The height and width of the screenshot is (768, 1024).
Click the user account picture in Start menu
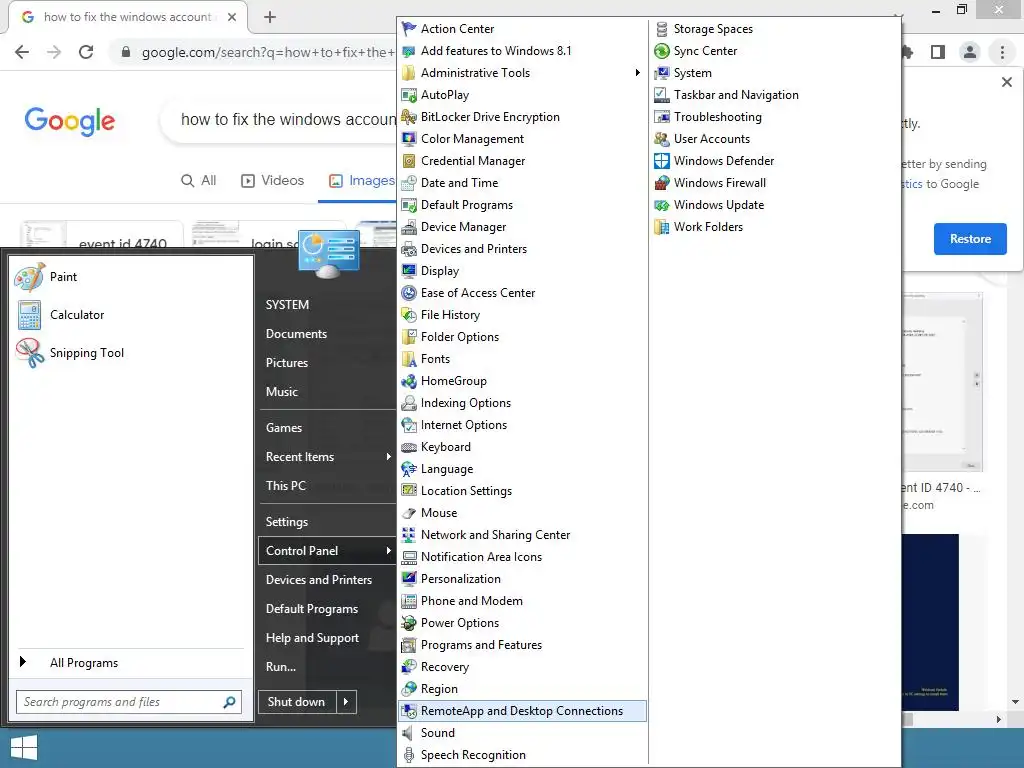[329, 254]
